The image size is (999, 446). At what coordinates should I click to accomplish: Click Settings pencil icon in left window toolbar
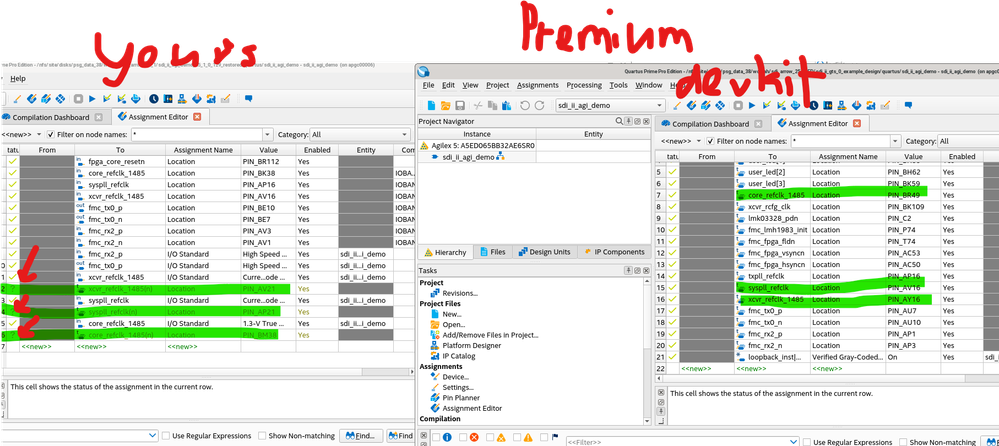(x=17, y=99)
